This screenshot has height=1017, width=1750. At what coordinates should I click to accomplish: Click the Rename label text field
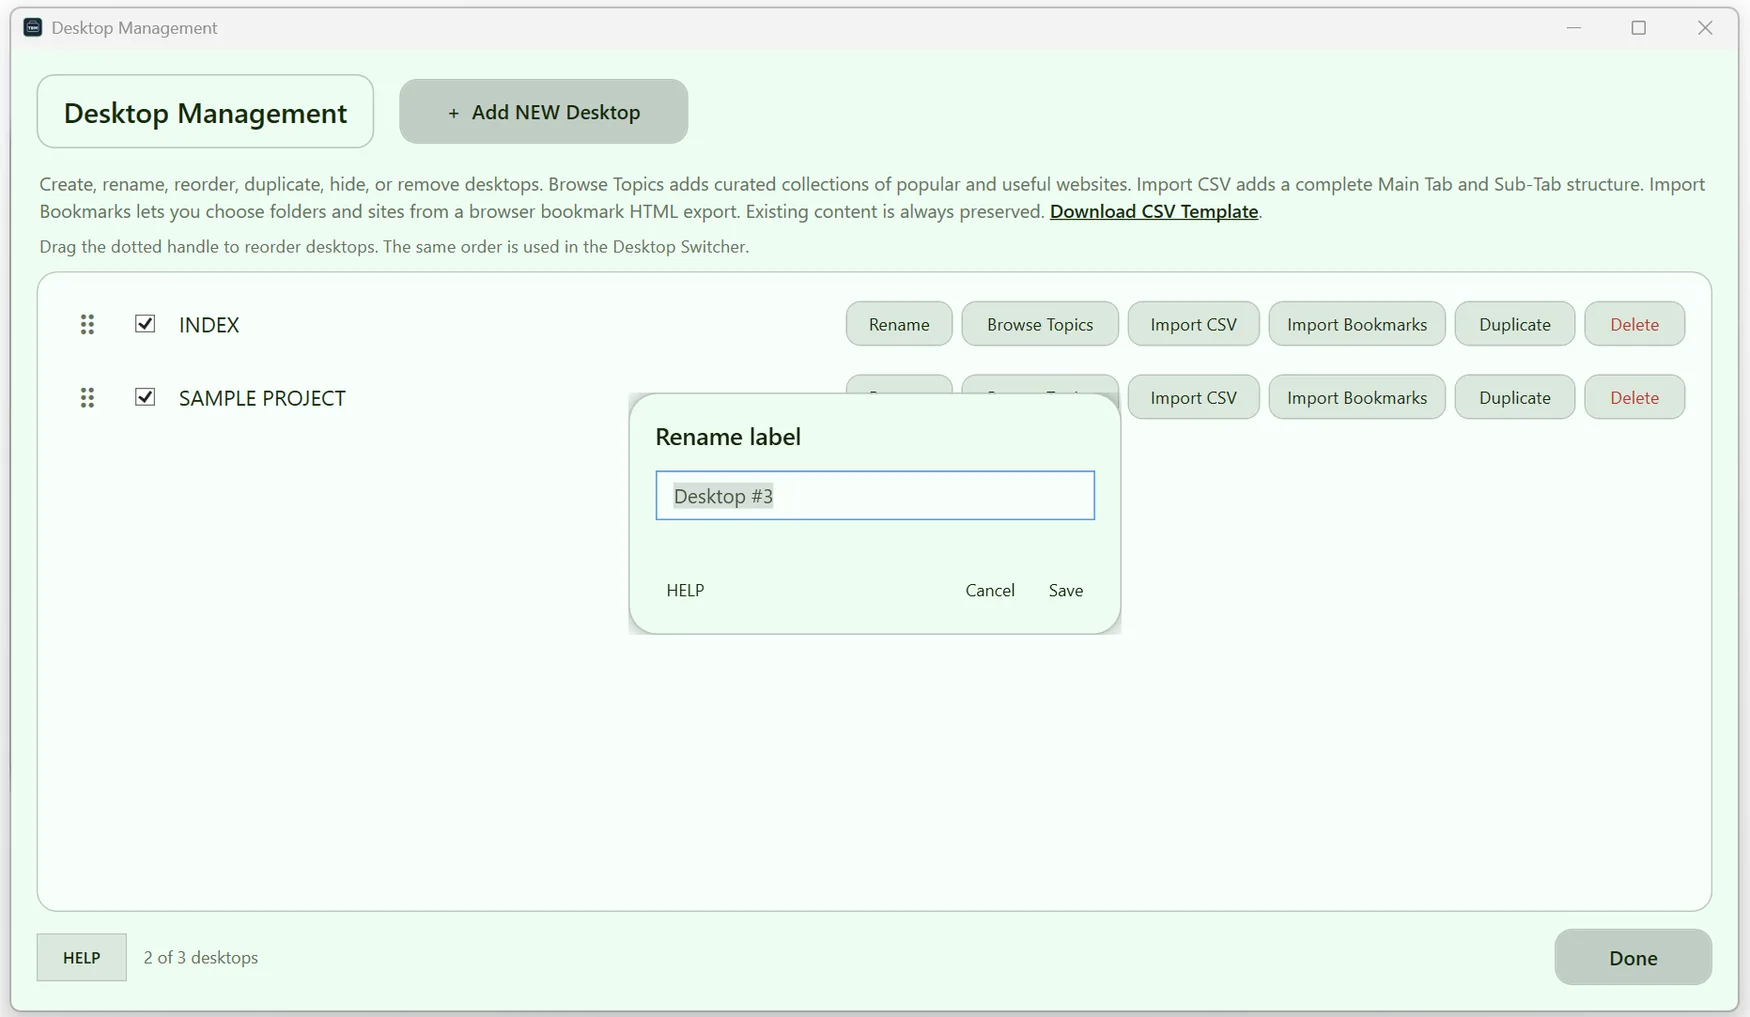(x=875, y=495)
